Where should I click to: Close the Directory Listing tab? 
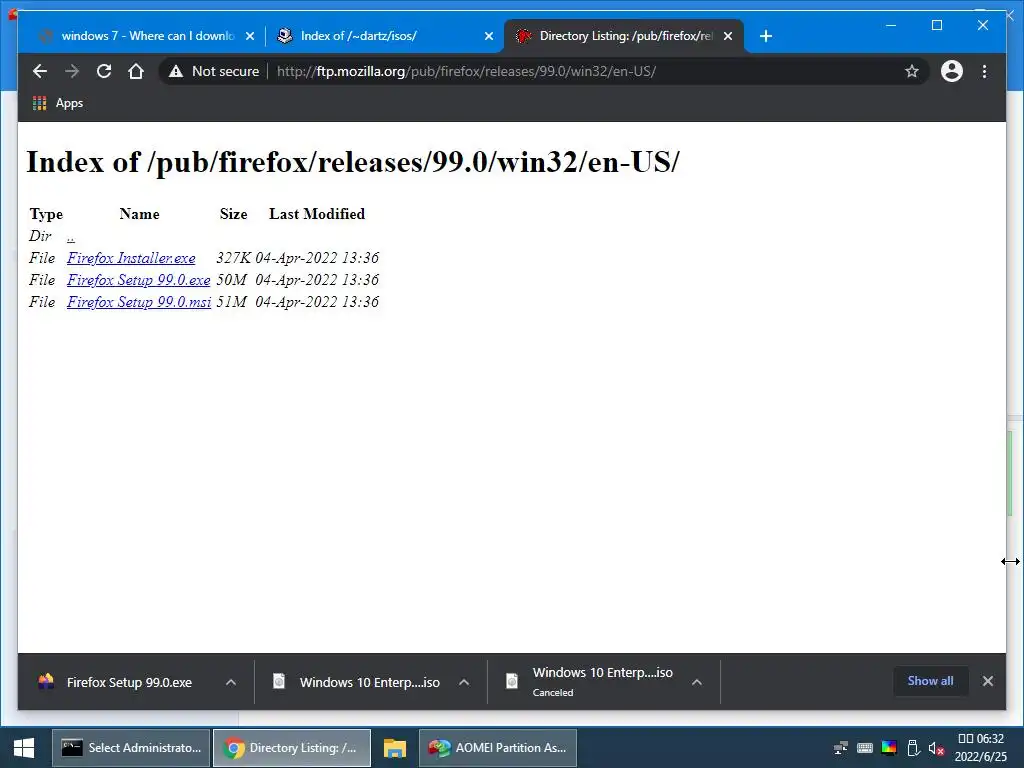728,37
